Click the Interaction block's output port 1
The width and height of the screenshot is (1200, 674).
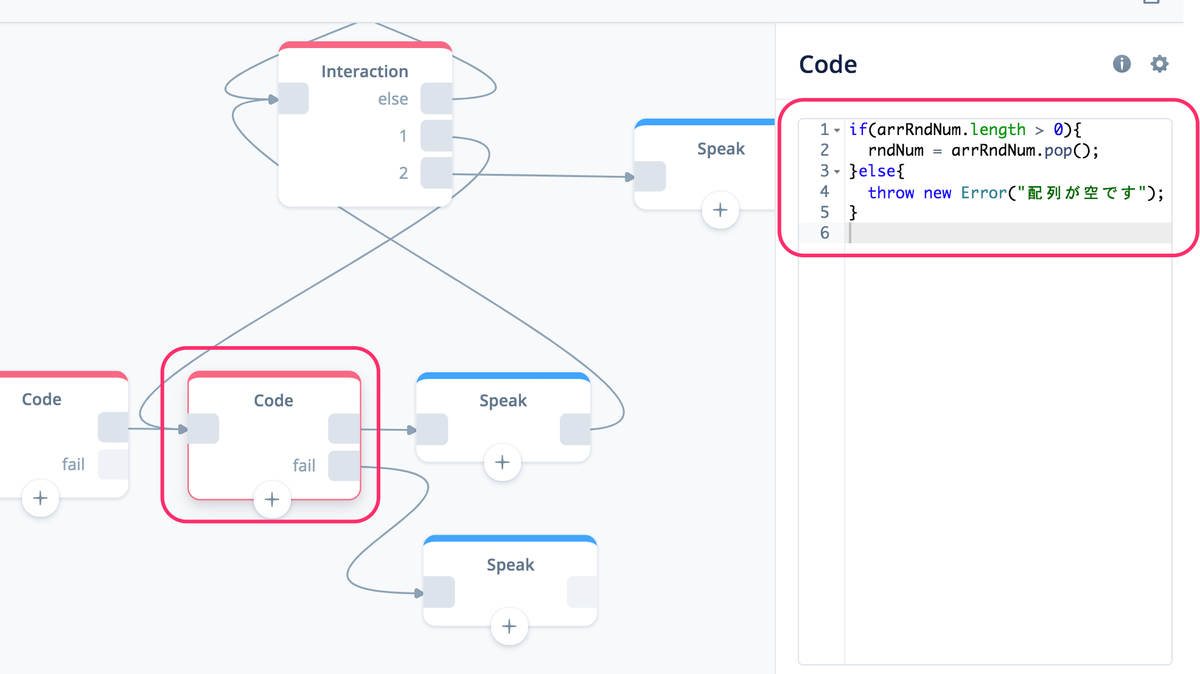coord(437,136)
